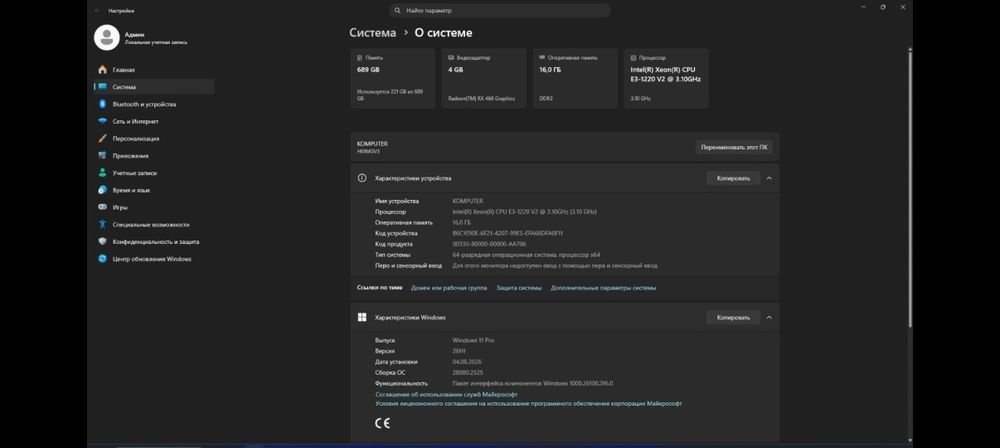Open Специальные возможности accessibility icon
The height and width of the screenshot is (448, 1000).
tap(102, 225)
